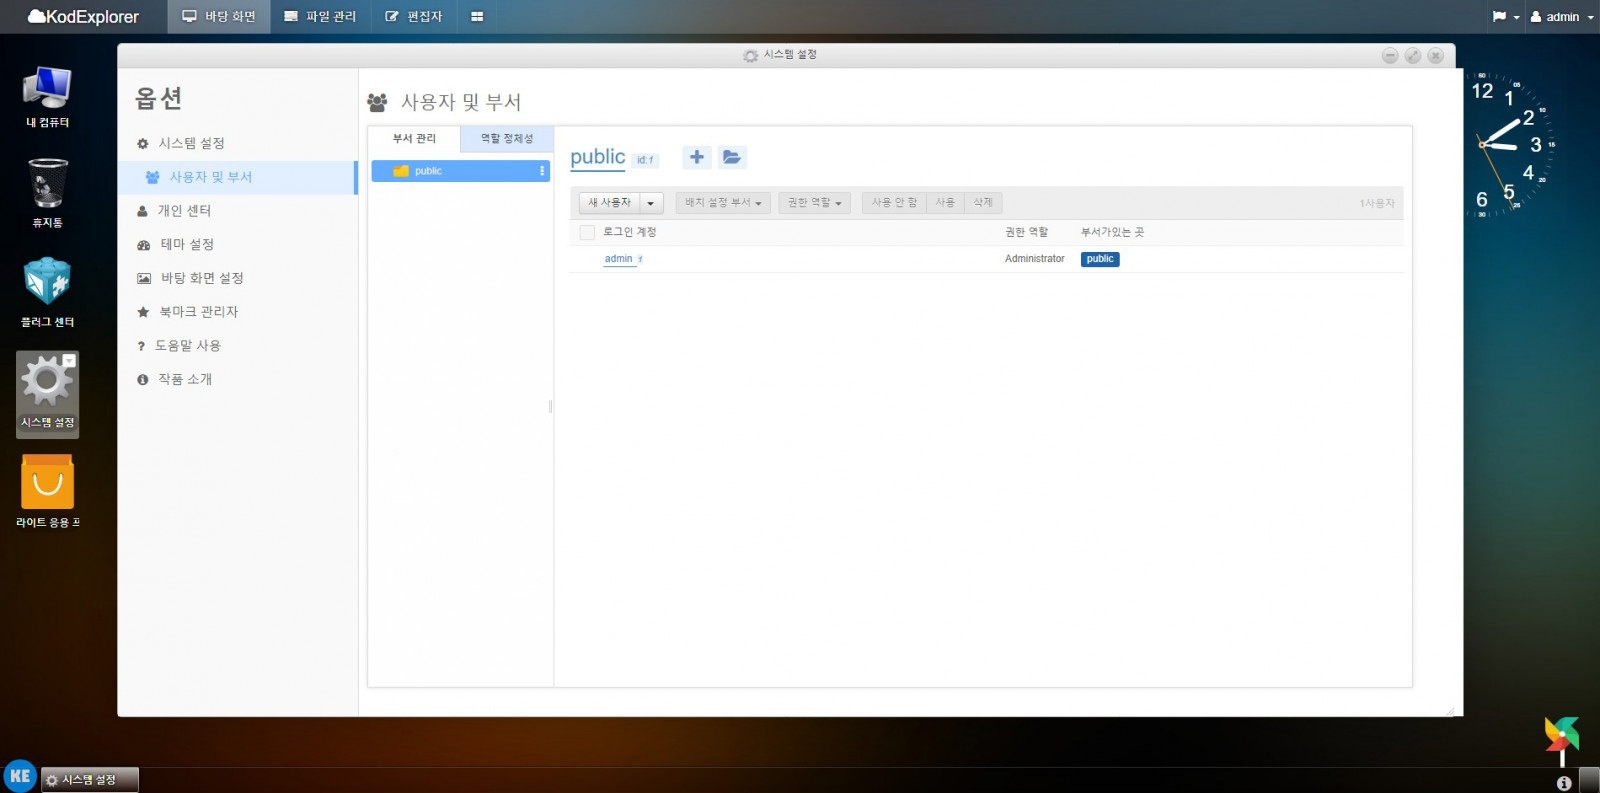Open the 휴지통 recycle bin icon
The width and height of the screenshot is (1600, 793).
[x=47, y=191]
